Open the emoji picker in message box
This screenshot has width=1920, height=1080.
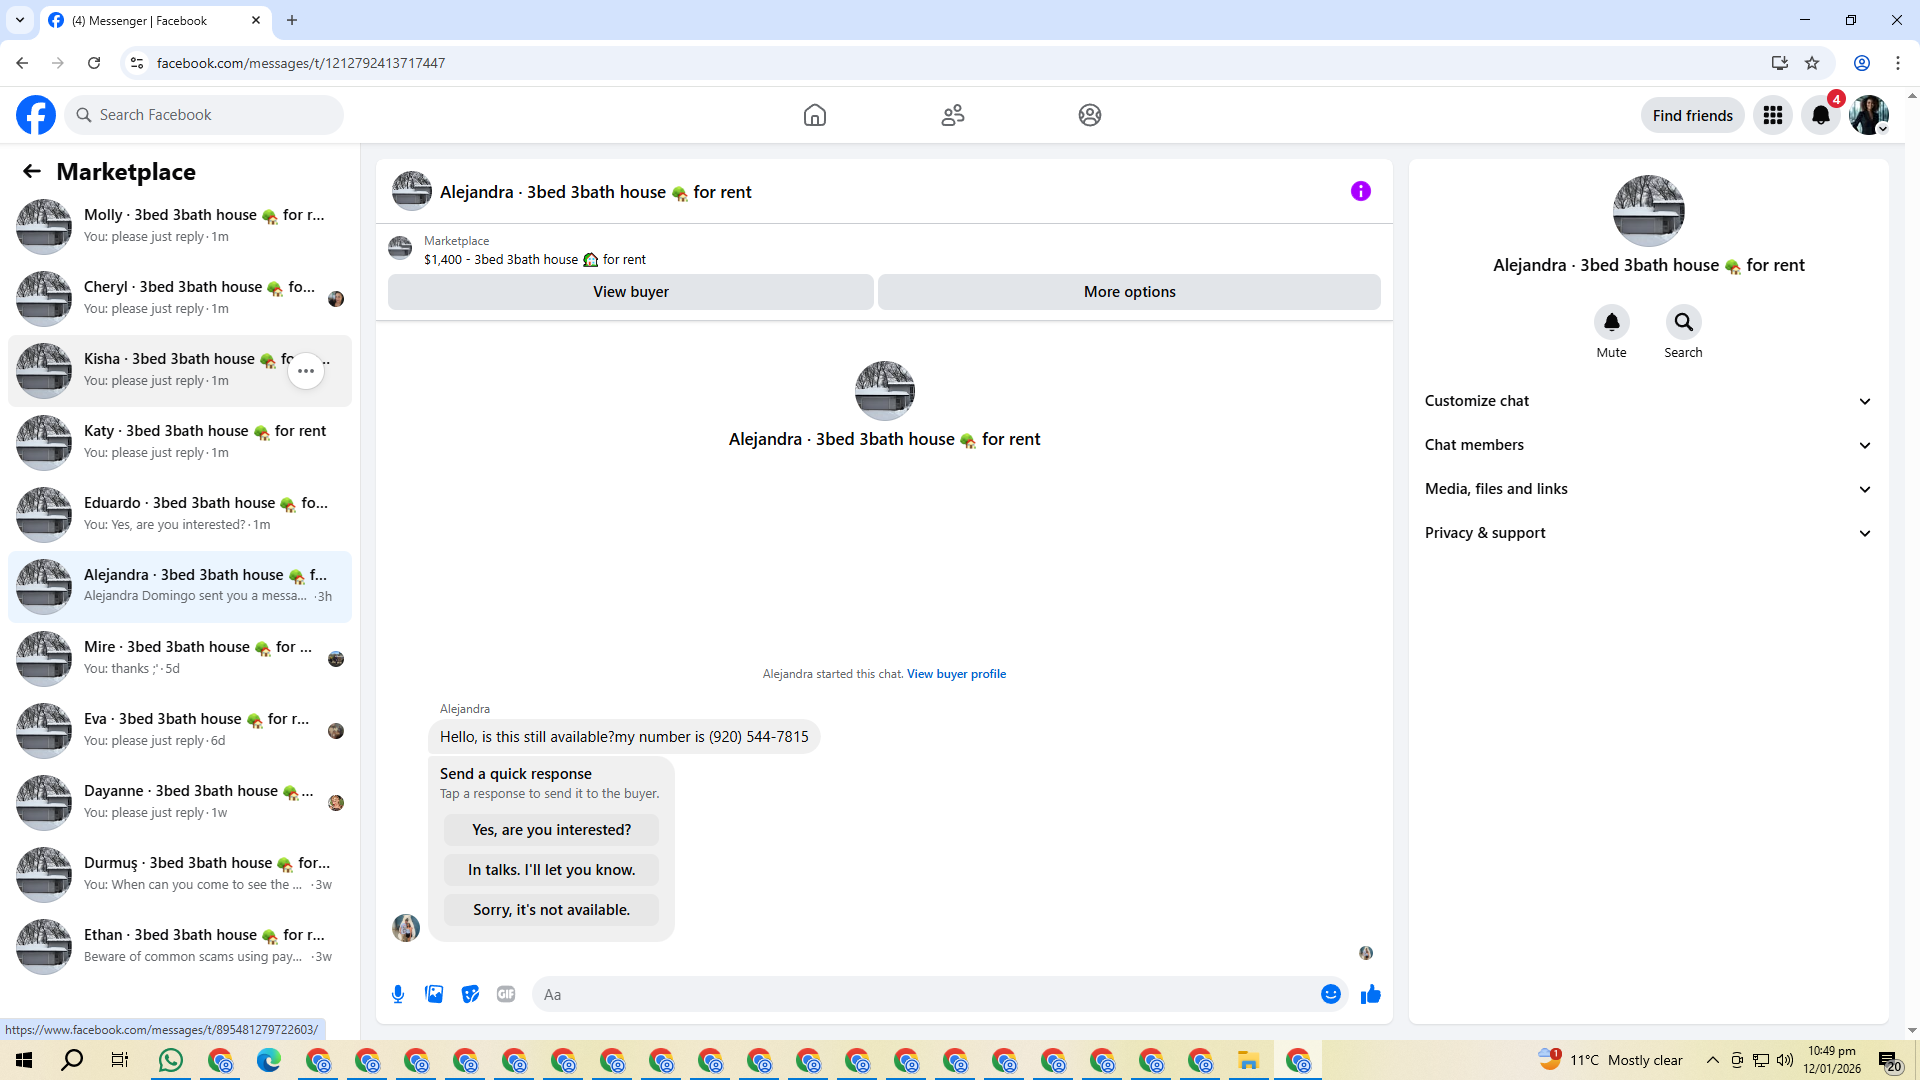point(1330,994)
